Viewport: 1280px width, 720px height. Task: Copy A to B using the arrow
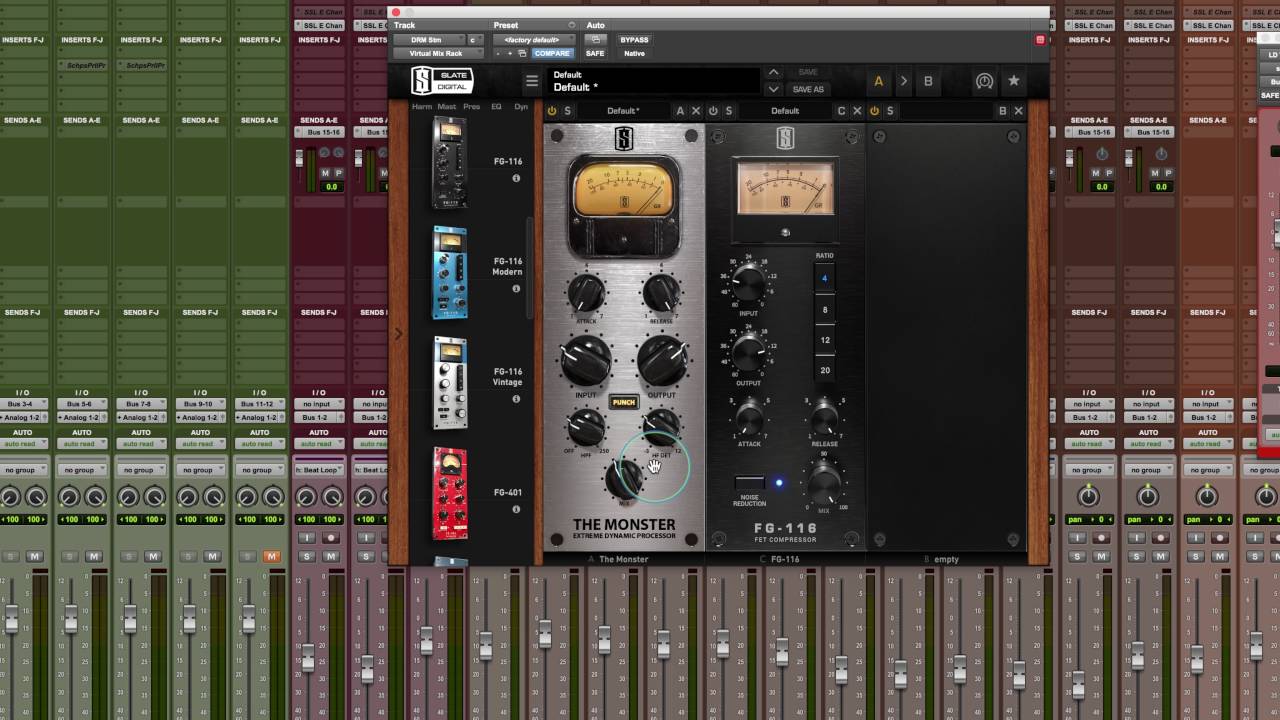(903, 81)
